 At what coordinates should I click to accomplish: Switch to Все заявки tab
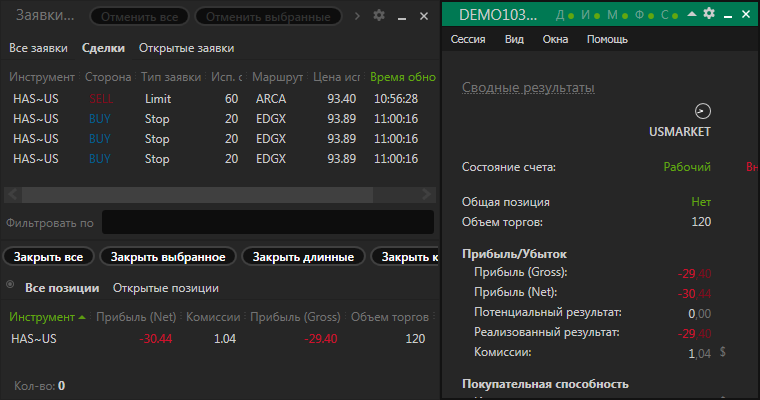[x=38, y=48]
